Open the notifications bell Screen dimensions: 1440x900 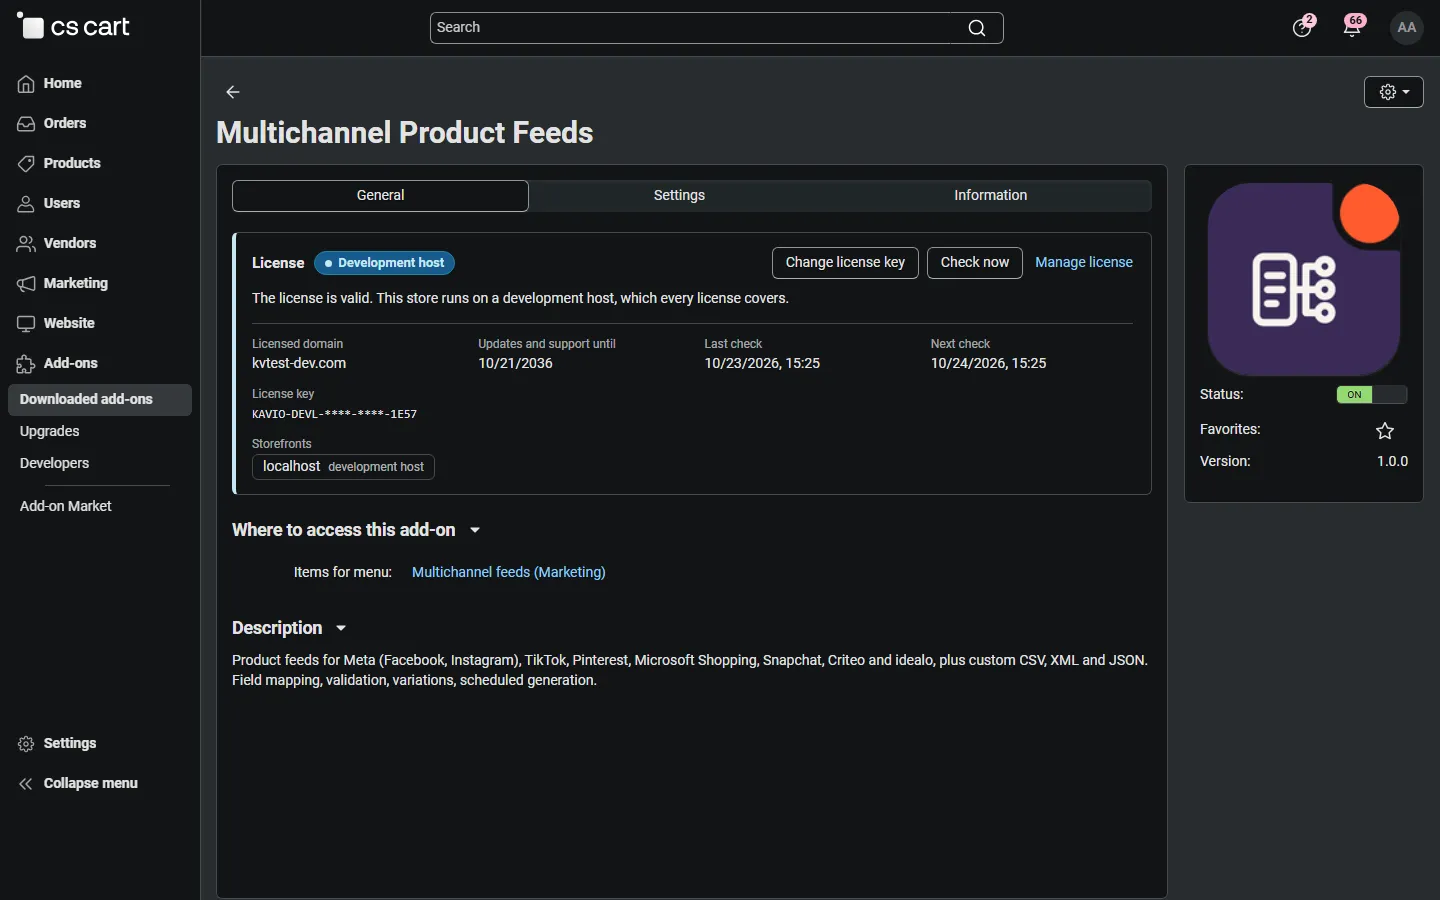coord(1354,27)
